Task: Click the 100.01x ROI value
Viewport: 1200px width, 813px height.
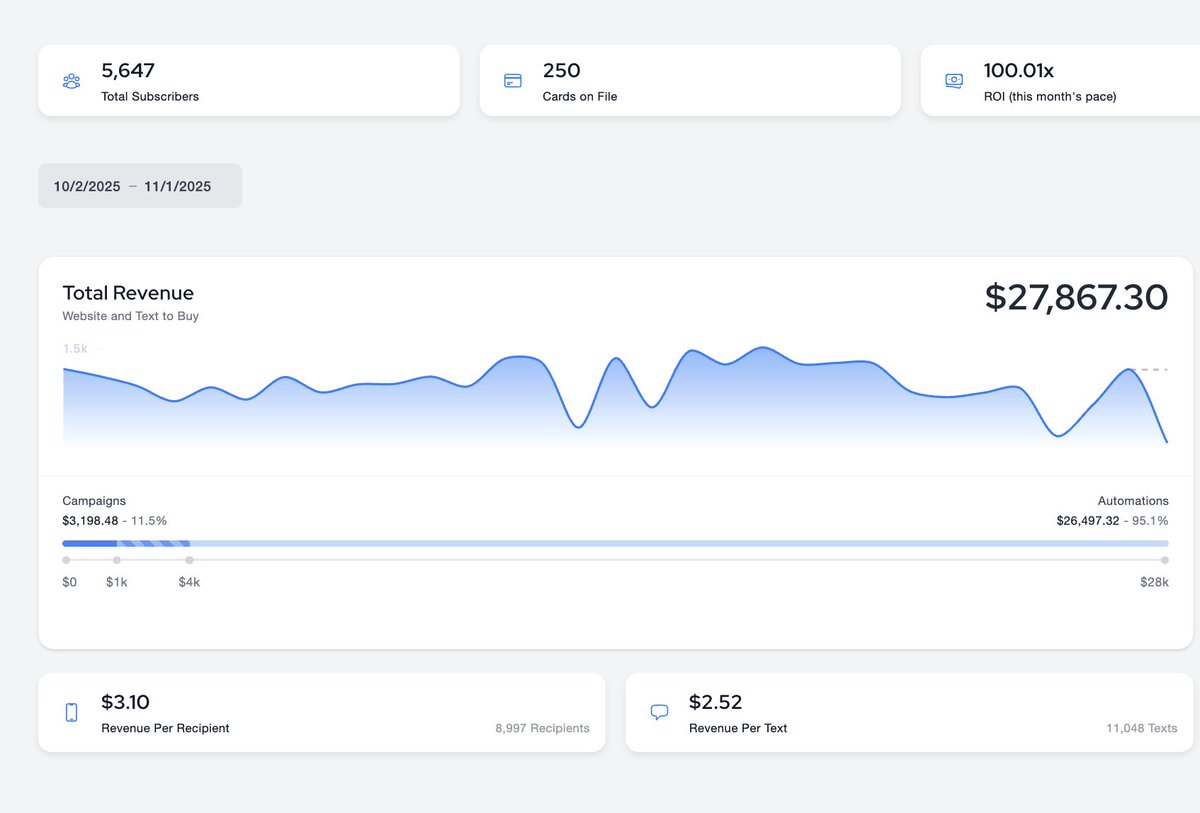Action: coord(1019,71)
